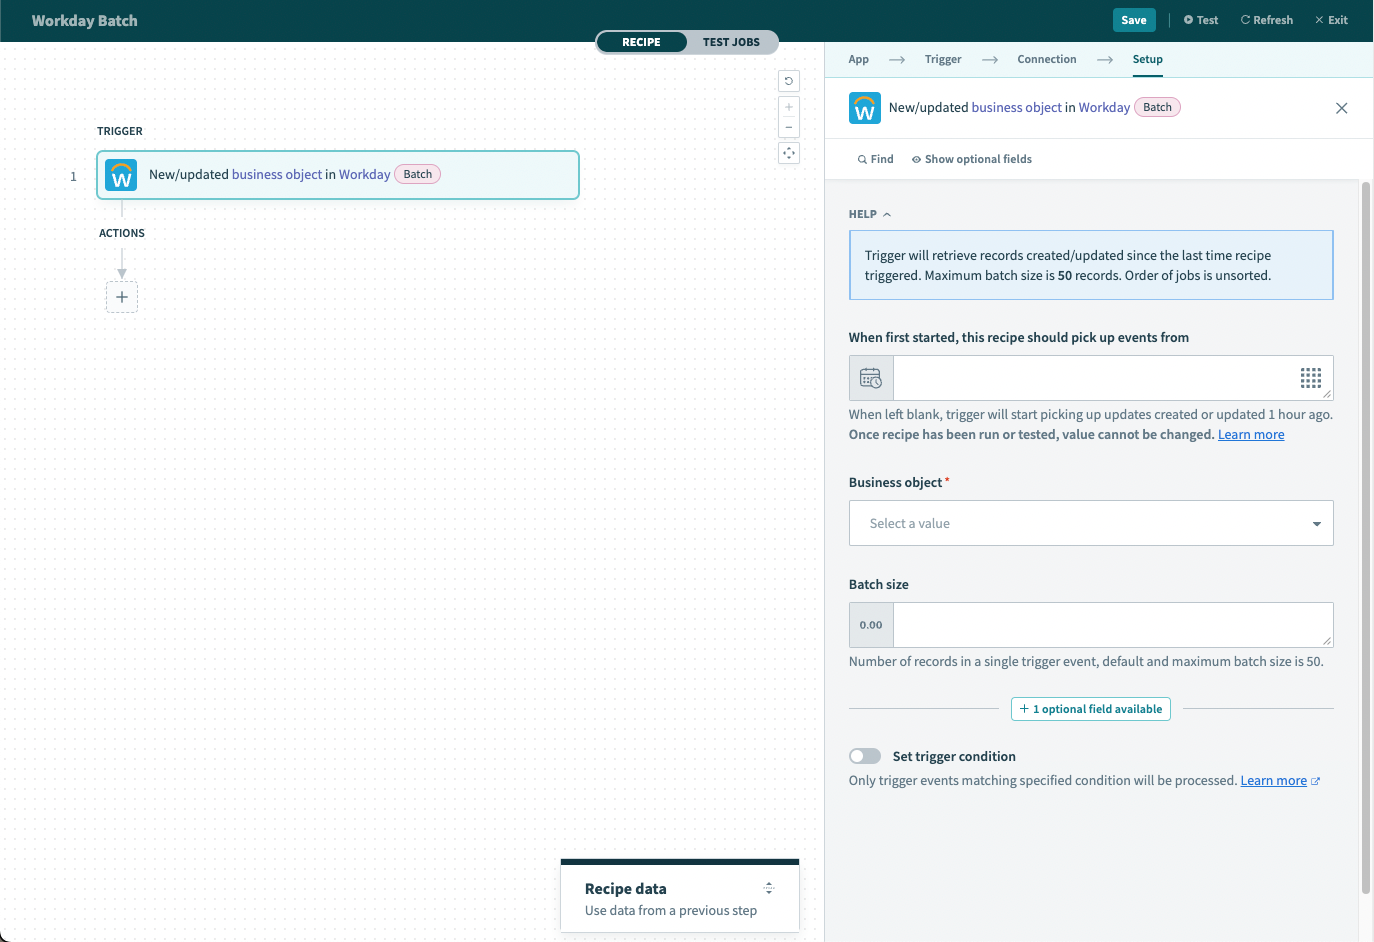
Task: Collapse the HELP section chevron
Action: coord(886,213)
